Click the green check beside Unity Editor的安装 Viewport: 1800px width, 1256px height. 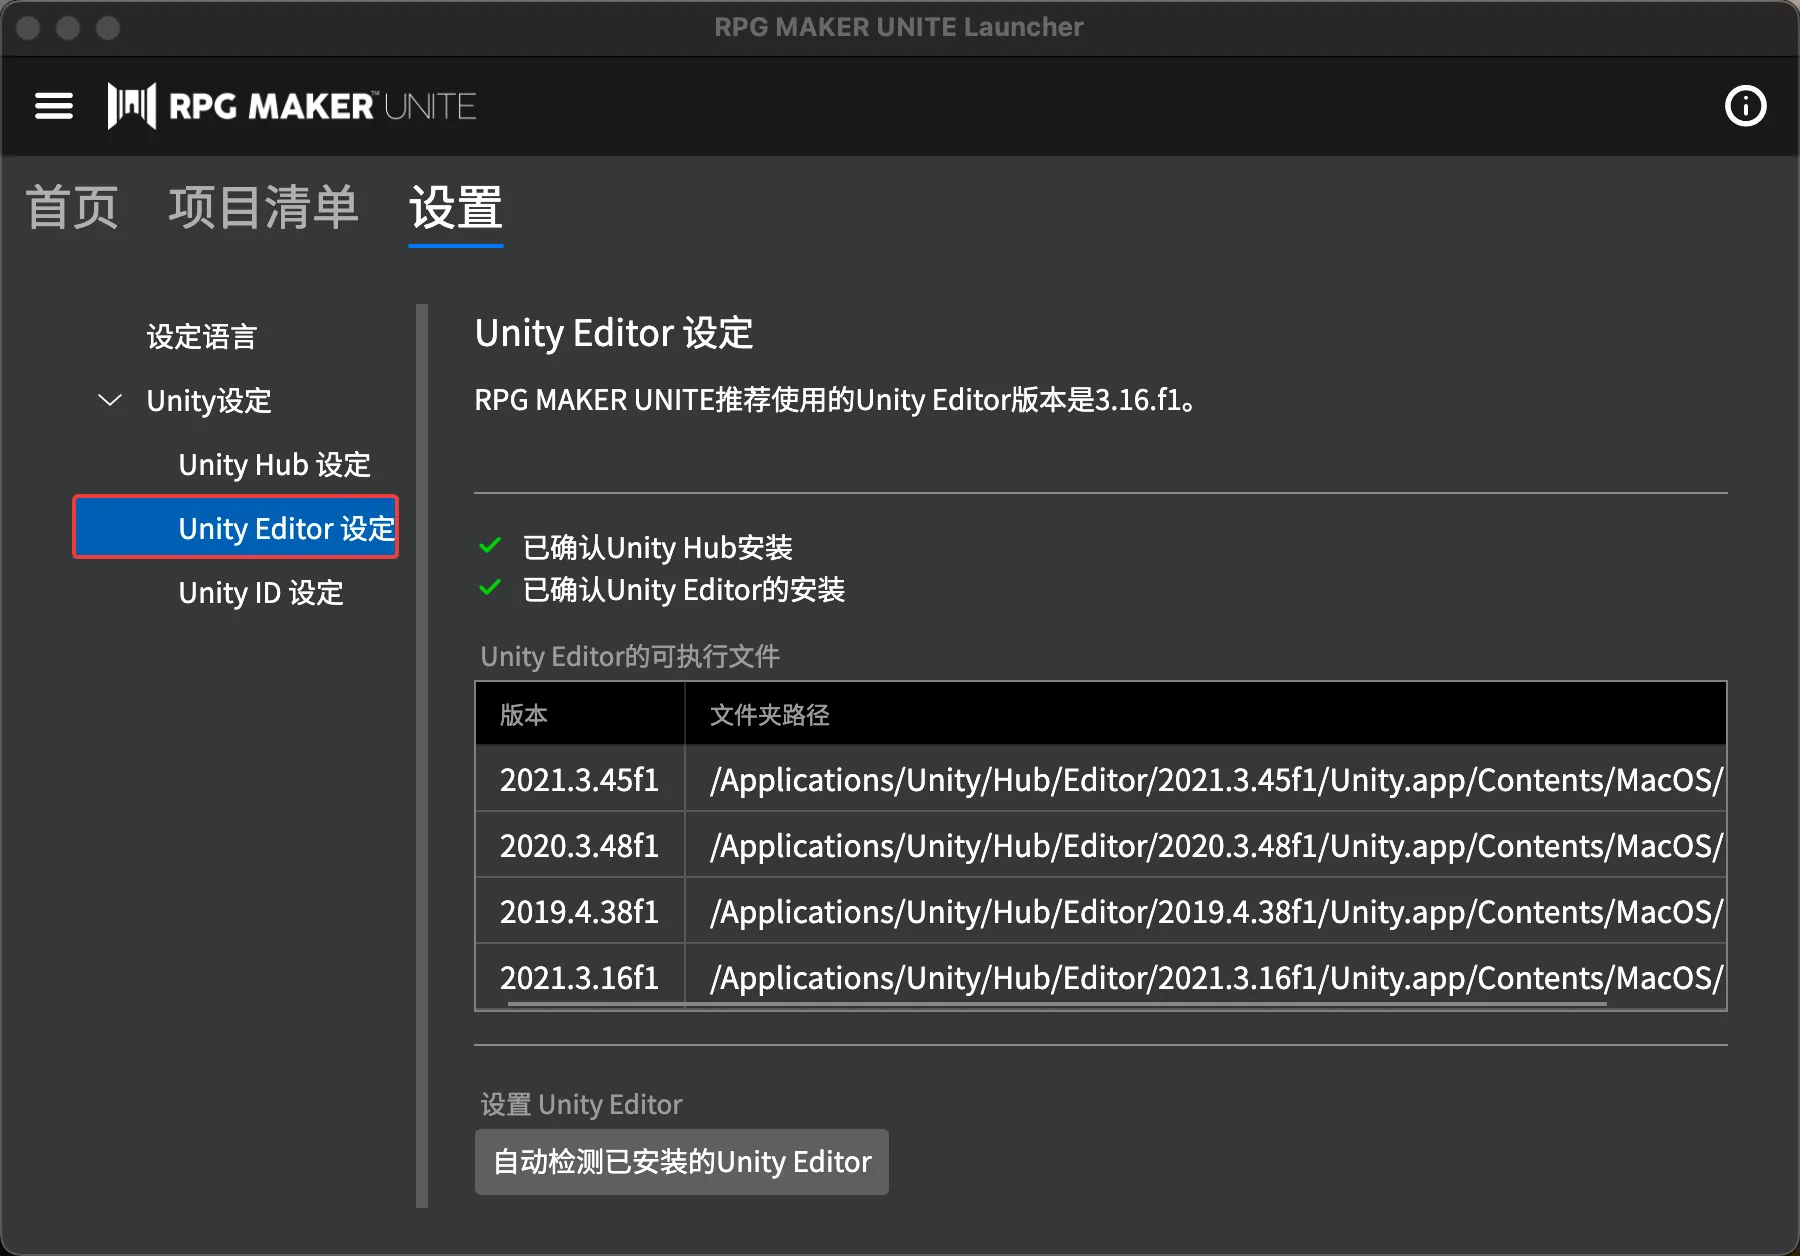pyautogui.click(x=490, y=588)
